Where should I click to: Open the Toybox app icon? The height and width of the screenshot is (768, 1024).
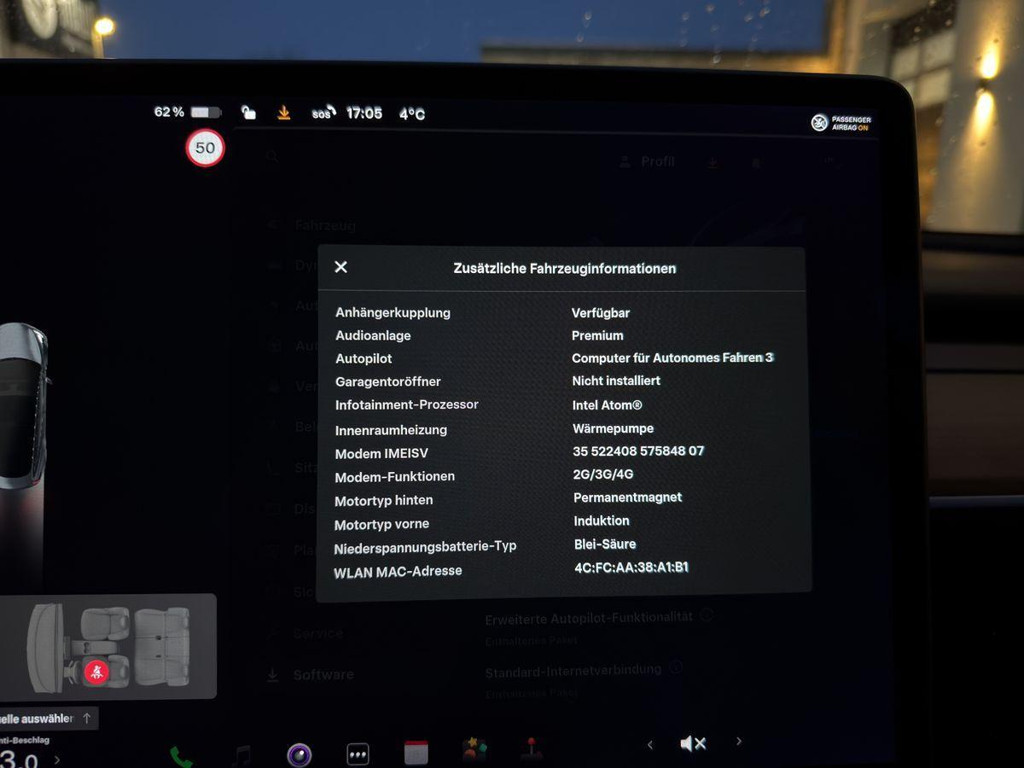(x=474, y=750)
